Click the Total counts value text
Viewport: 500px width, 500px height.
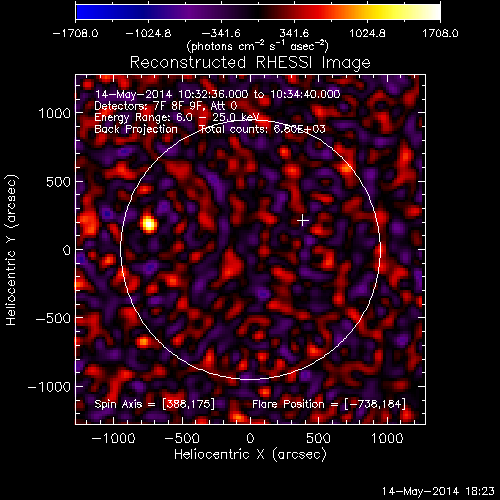262,129
